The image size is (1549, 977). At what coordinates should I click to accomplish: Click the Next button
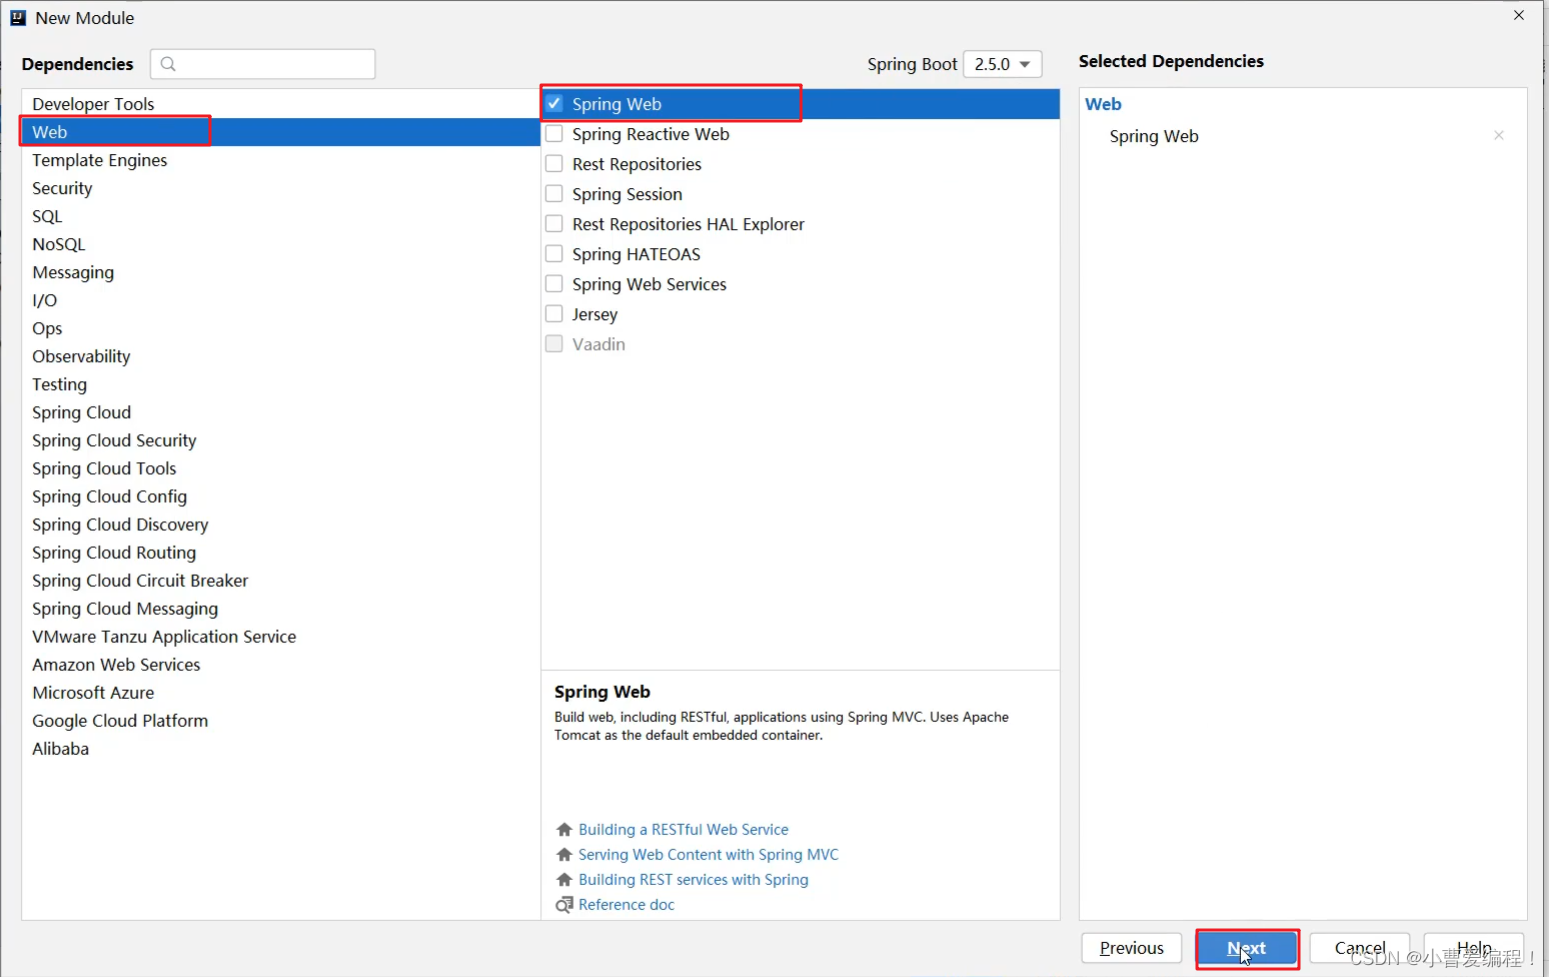pyautogui.click(x=1247, y=948)
